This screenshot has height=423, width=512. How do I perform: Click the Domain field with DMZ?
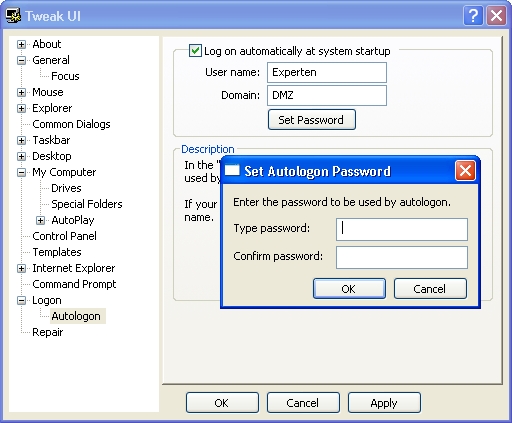click(x=327, y=95)
